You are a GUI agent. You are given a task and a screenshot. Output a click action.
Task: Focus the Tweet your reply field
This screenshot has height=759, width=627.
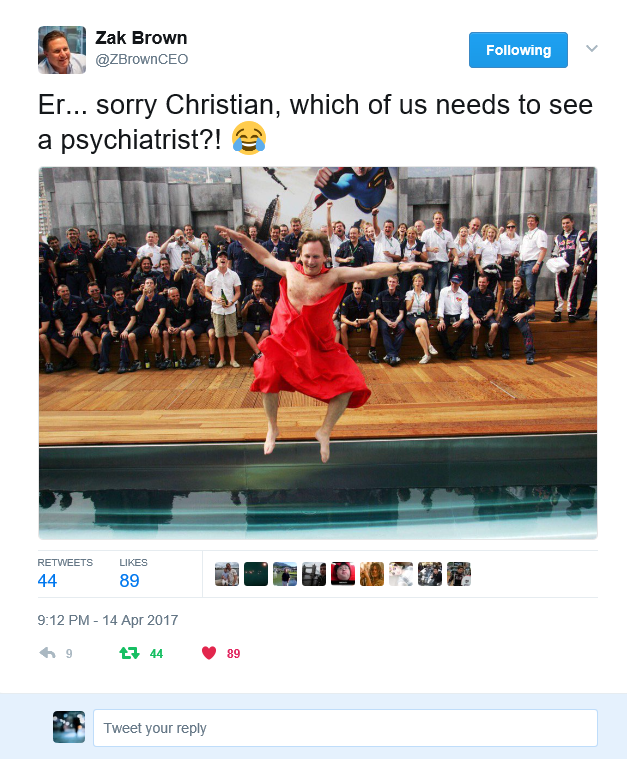345,728
